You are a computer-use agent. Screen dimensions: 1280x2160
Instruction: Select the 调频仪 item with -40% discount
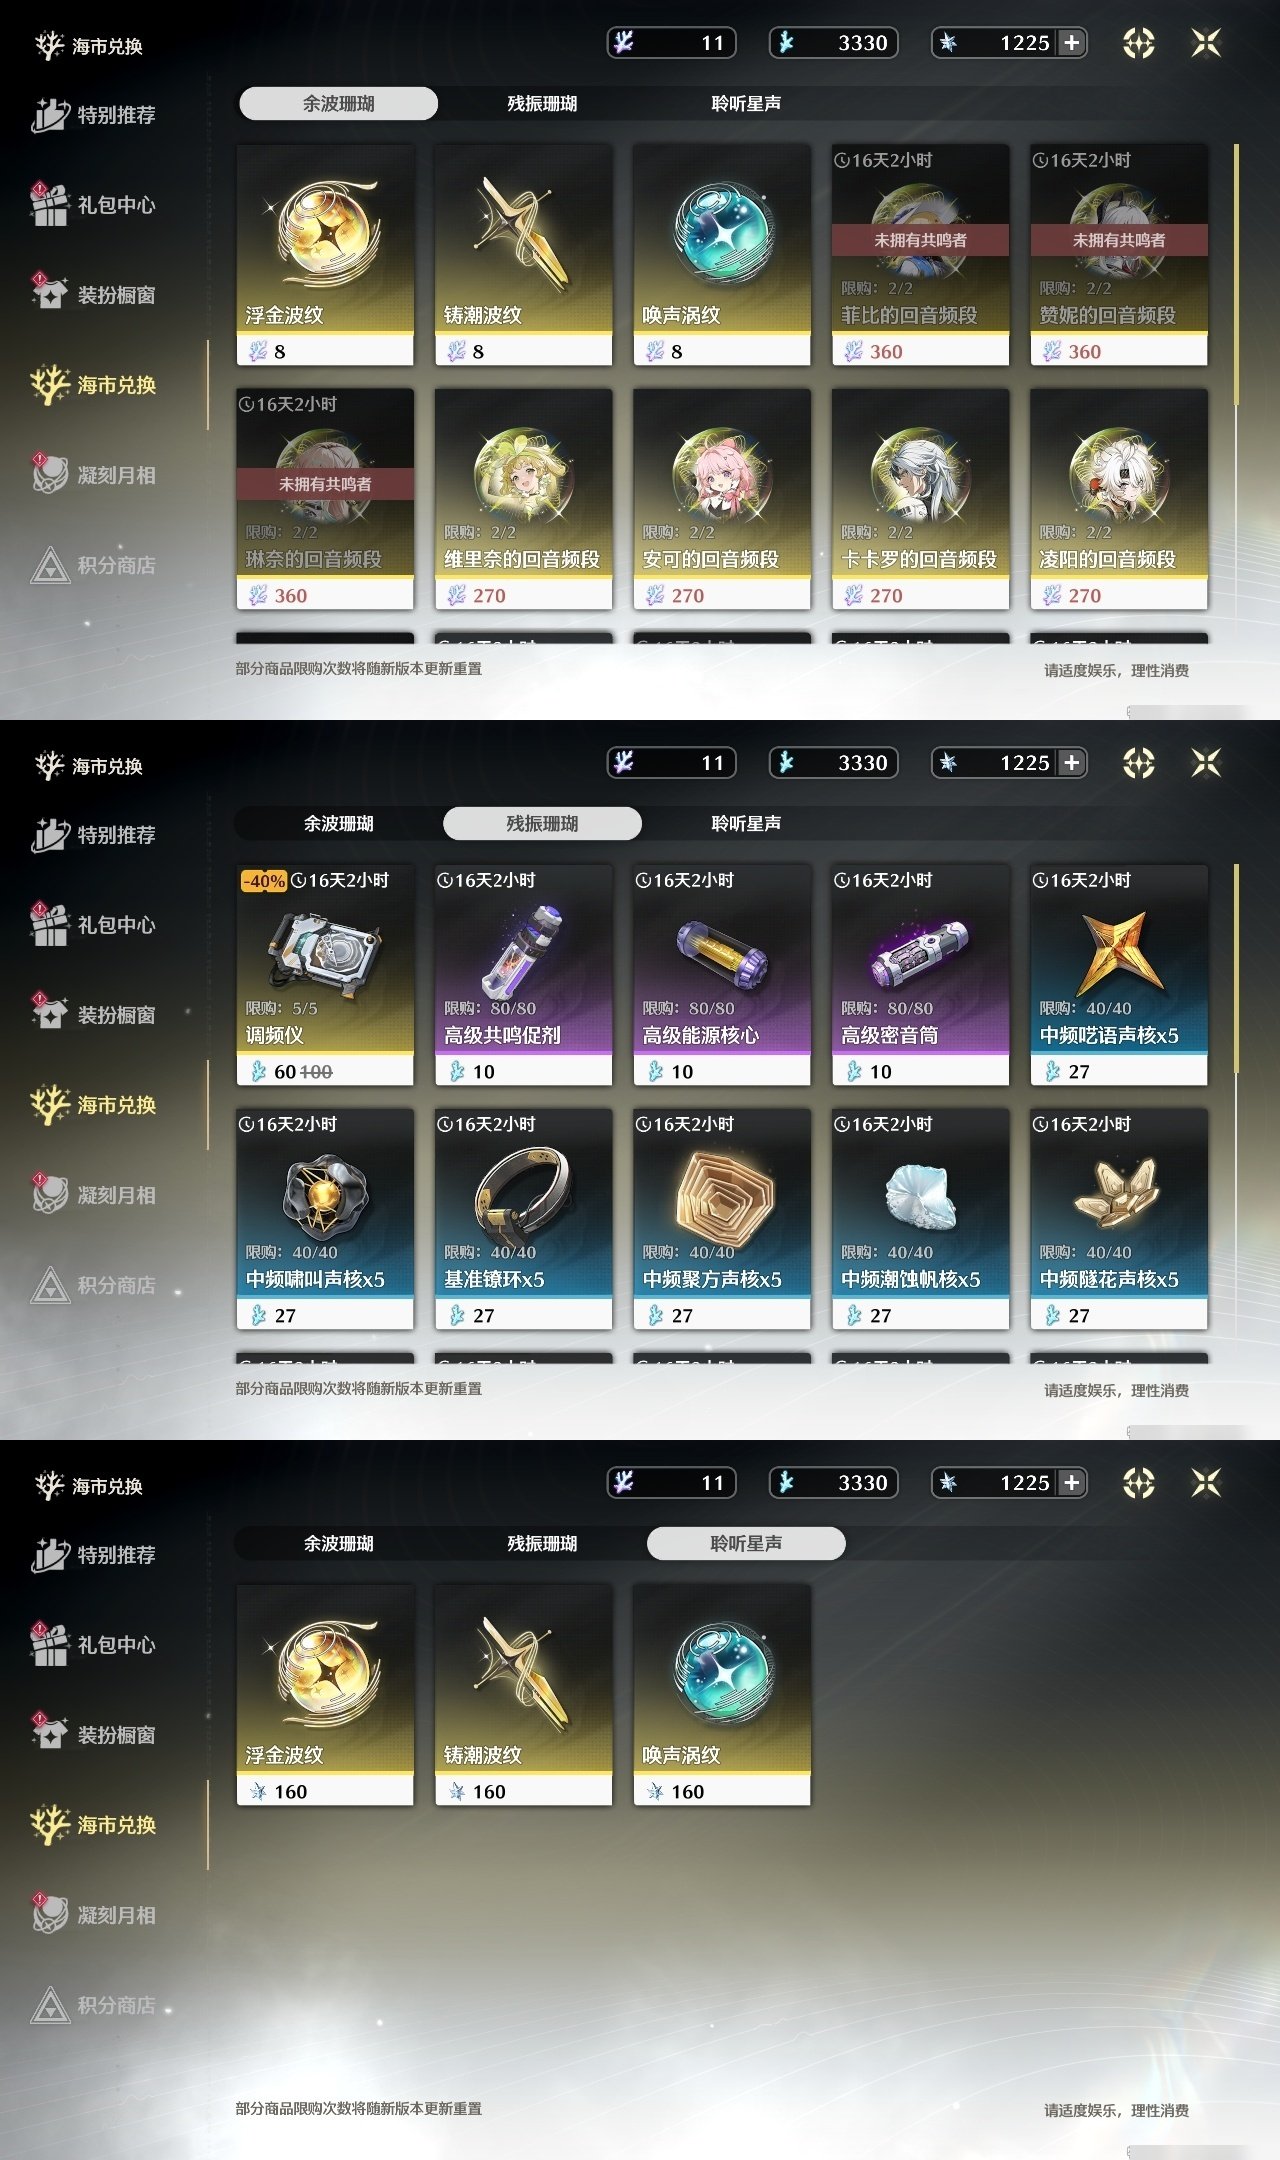click(x=325, y=975)
